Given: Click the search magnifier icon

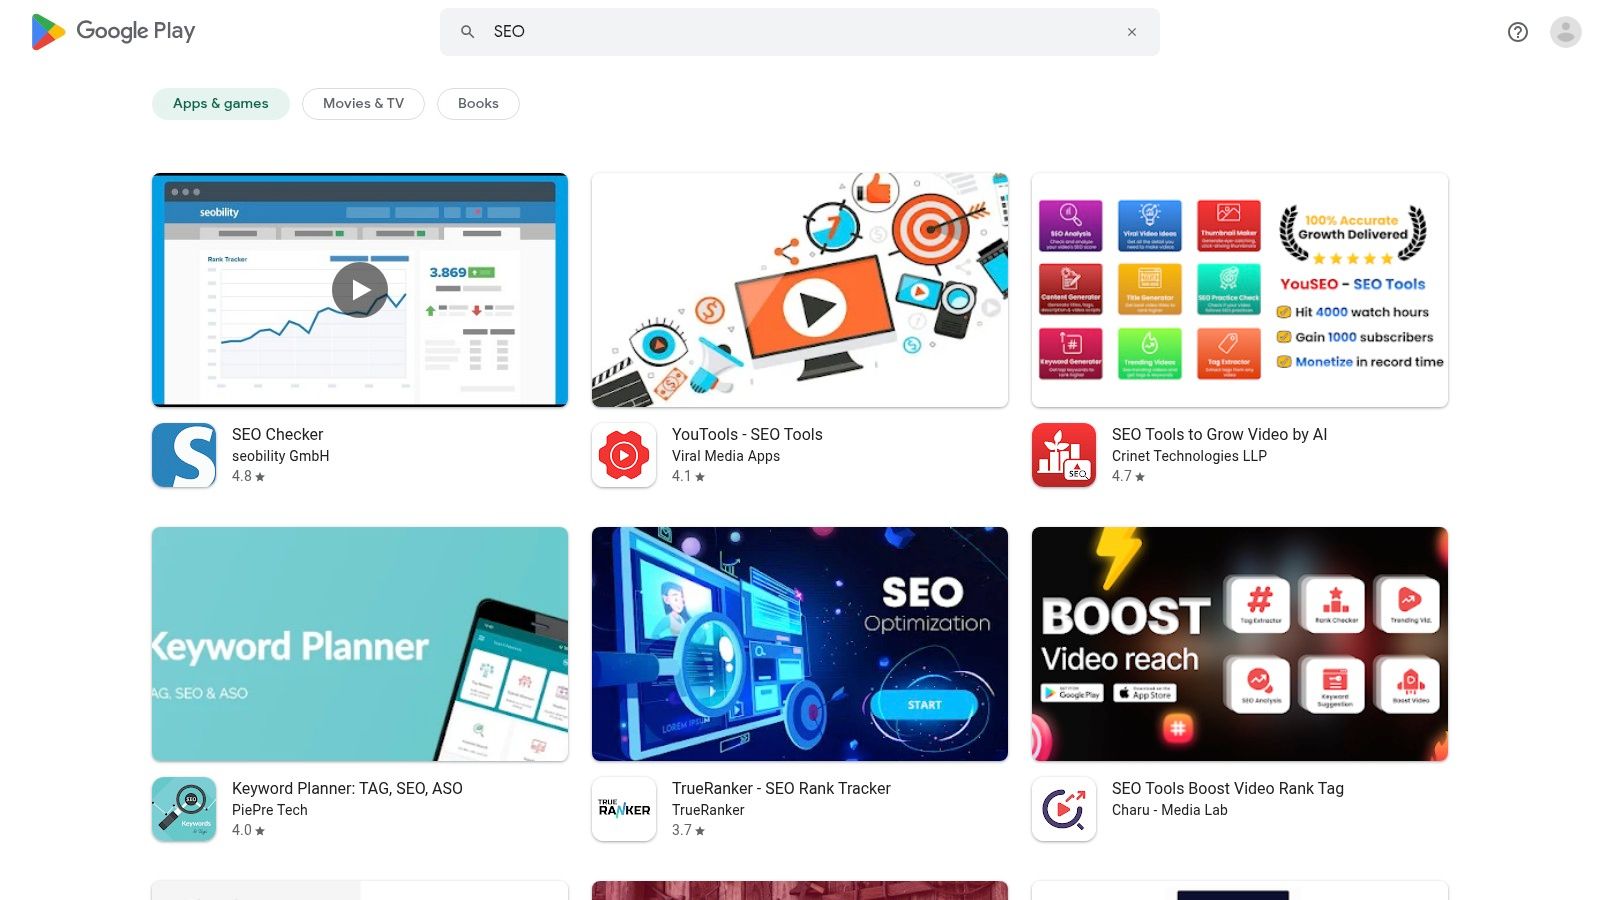Looking at the screenshot, I should coord(467,31).
